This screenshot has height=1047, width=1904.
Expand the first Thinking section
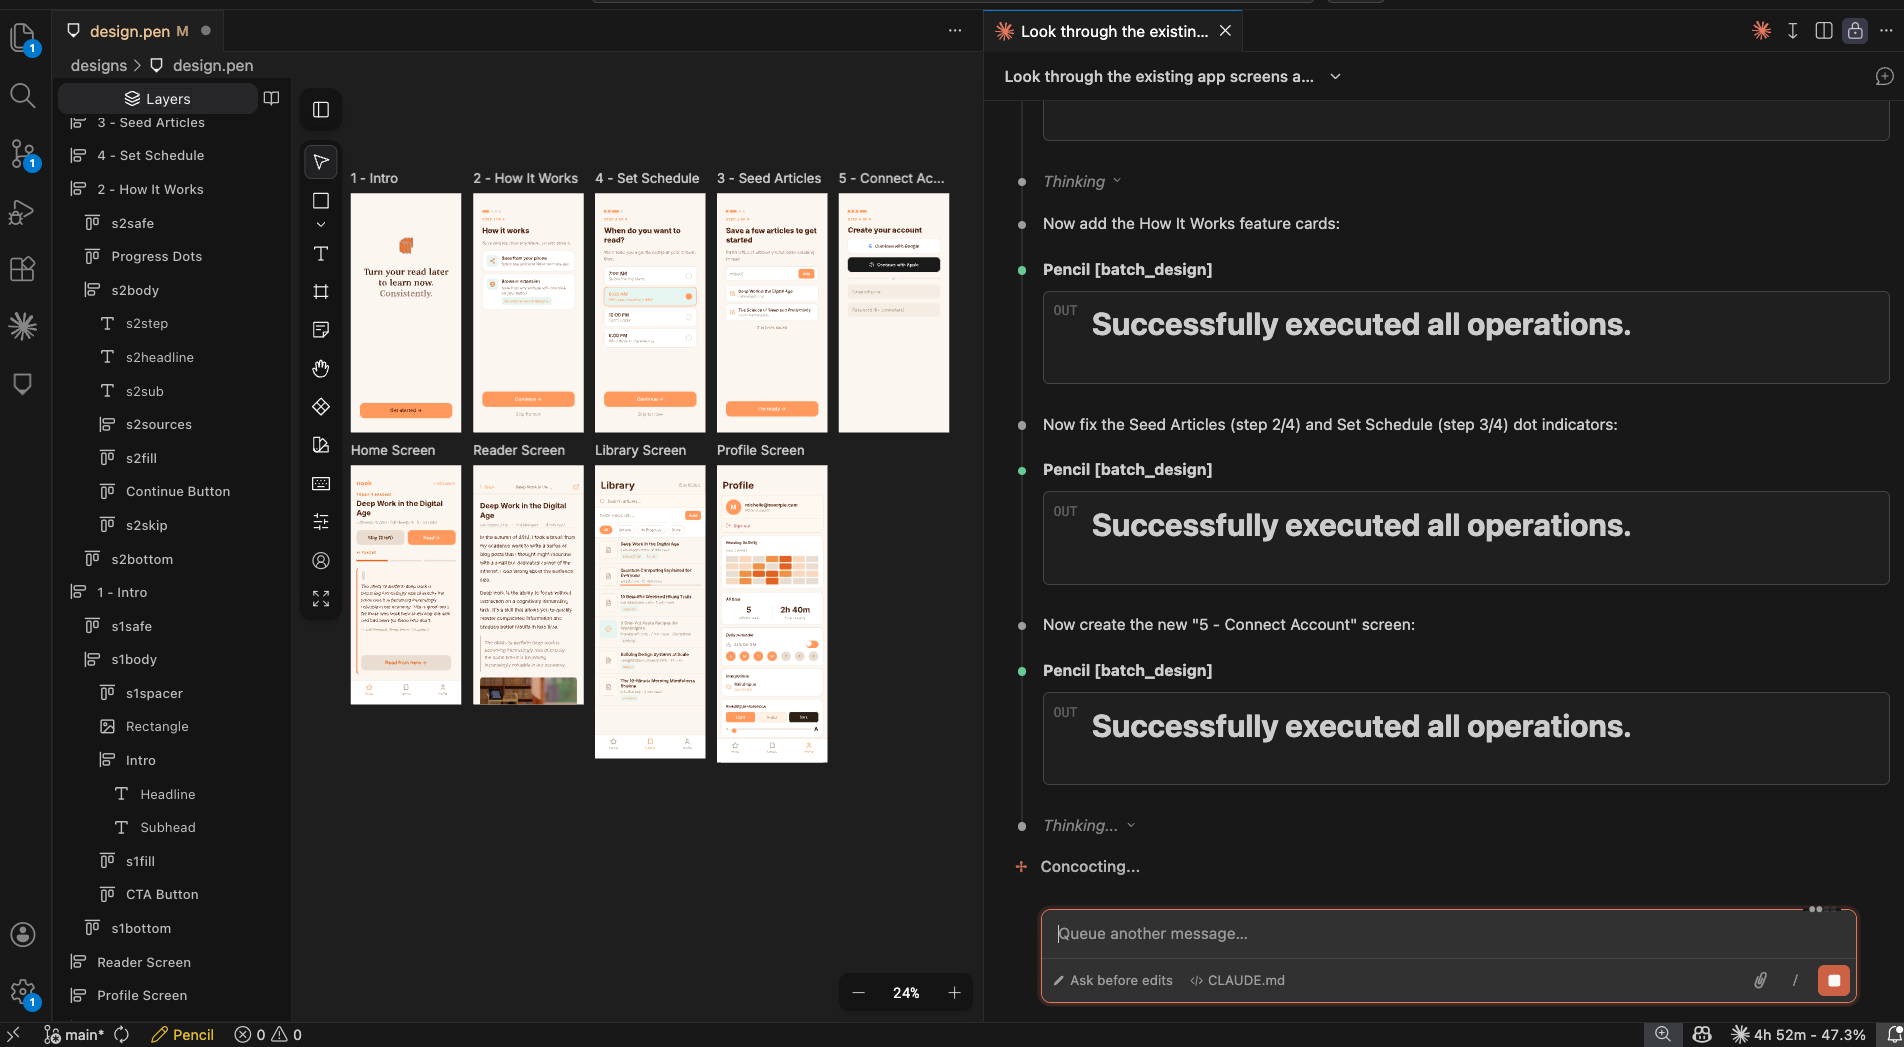(x=1082, y=182)
